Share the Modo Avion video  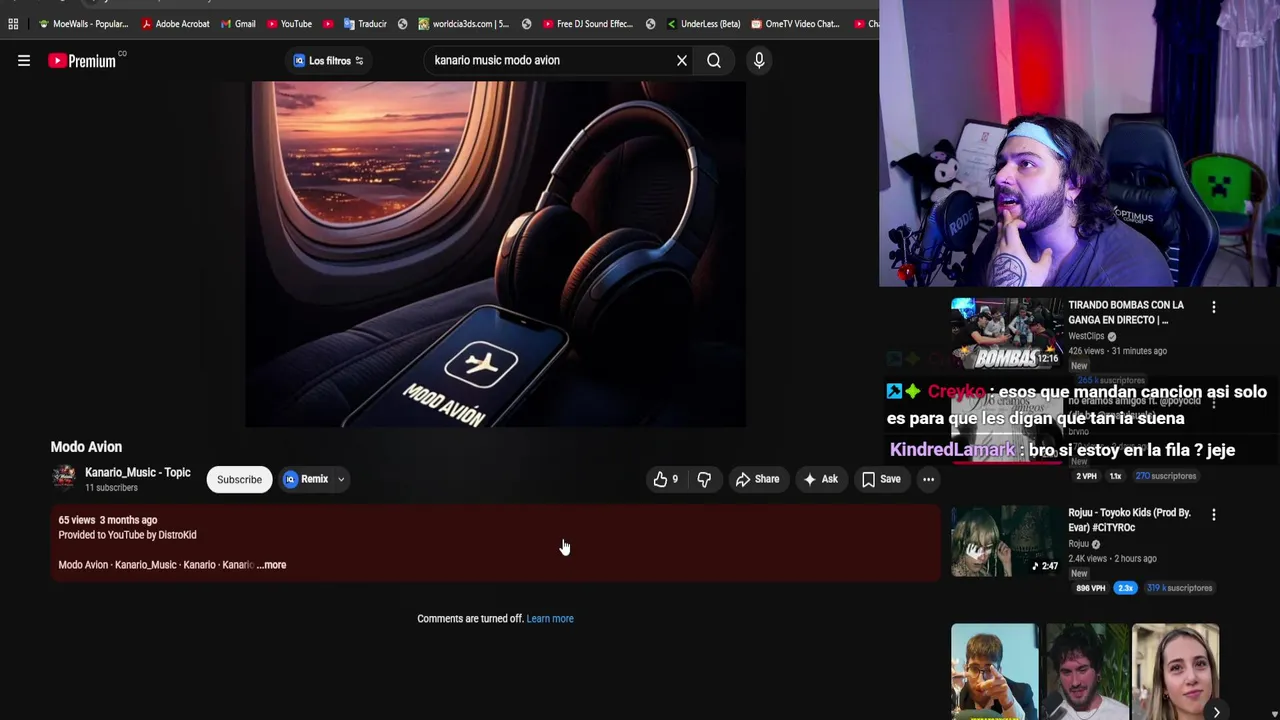pyautogui.click(x=757, y=479)
